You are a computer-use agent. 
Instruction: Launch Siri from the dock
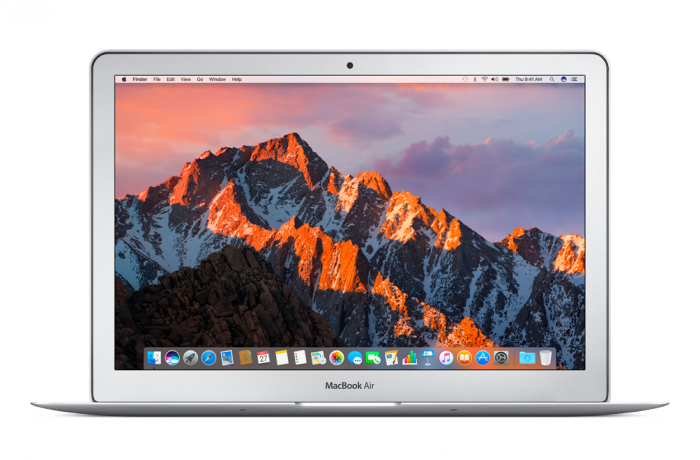pyautogui.click(x=172, y=358)
